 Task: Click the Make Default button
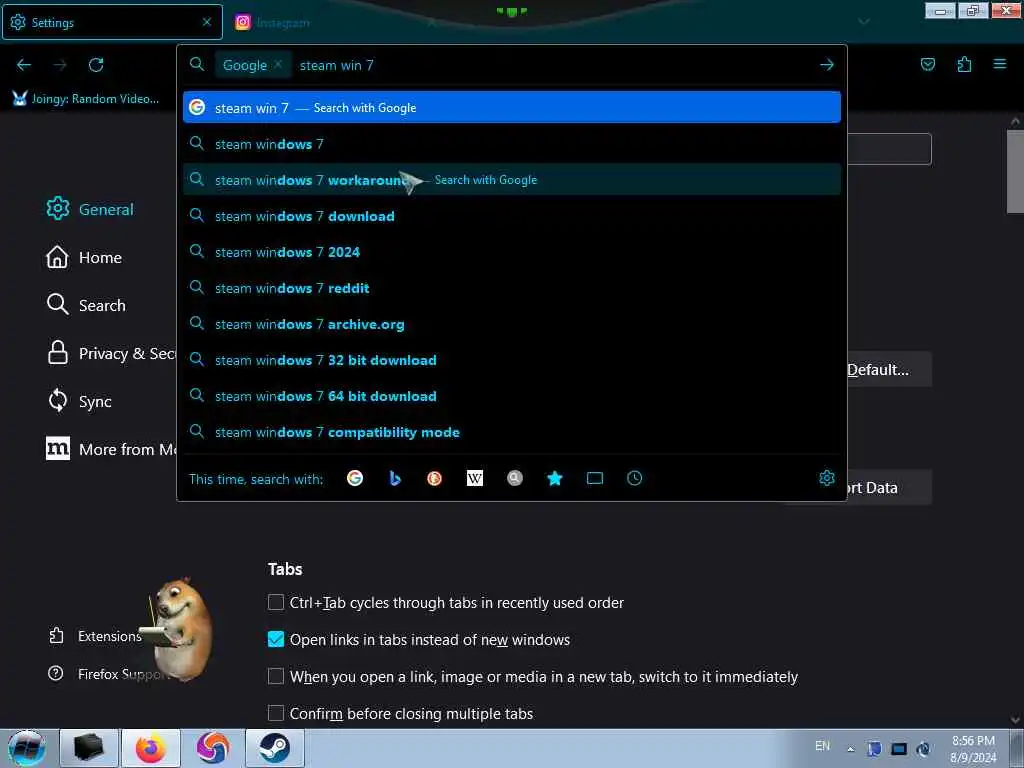coord(889,370)
